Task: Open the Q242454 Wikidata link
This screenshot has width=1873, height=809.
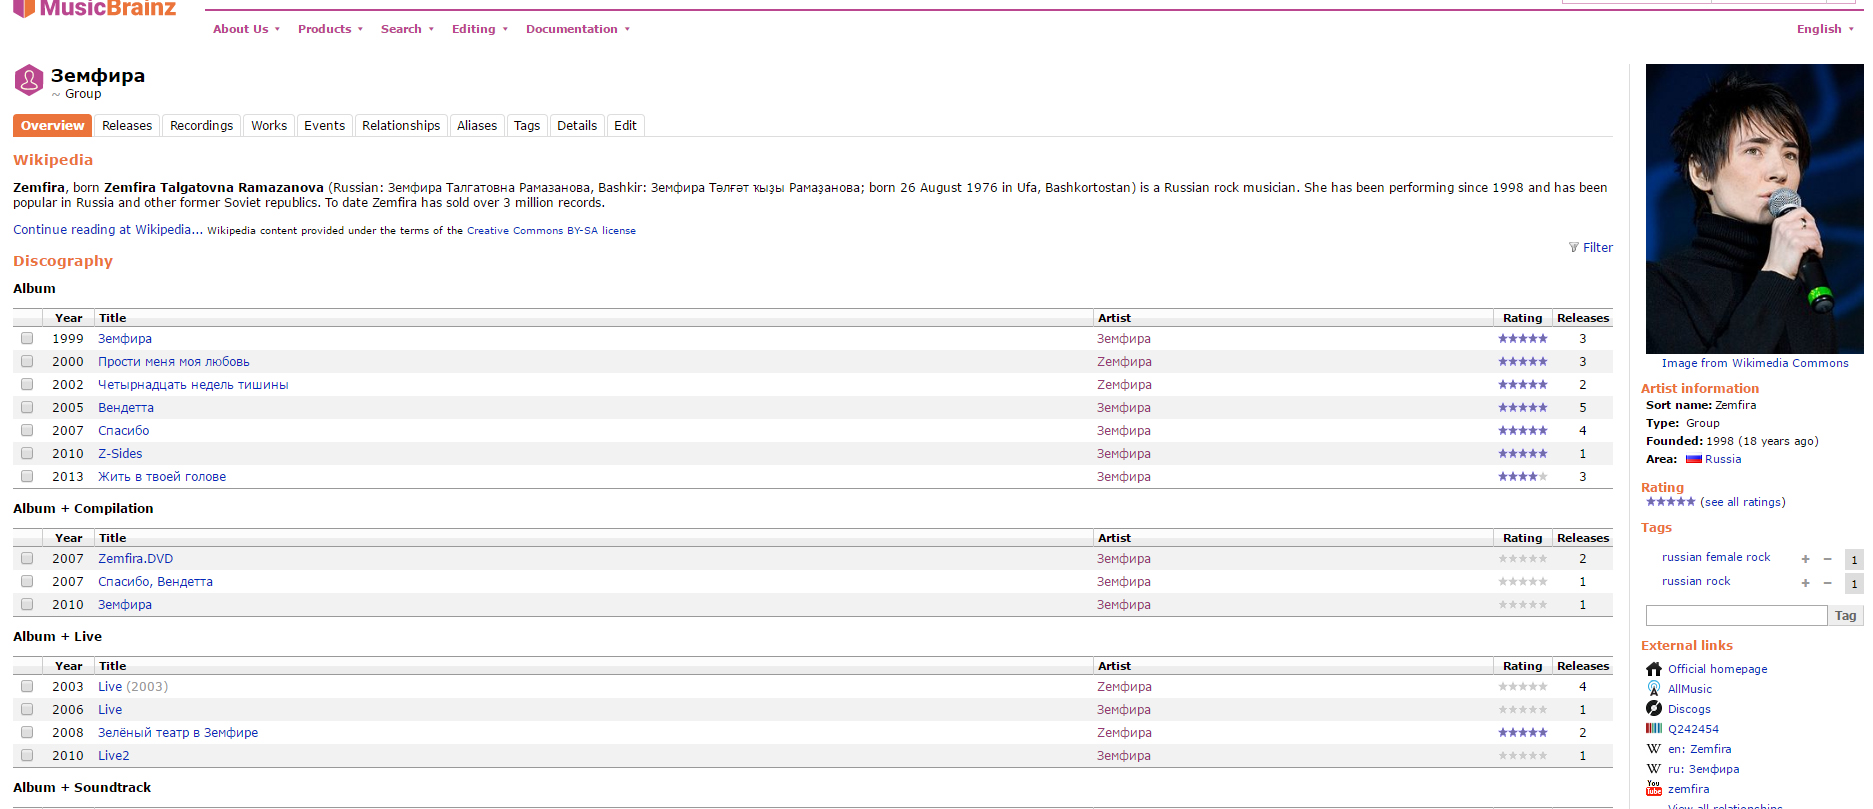Action: (x=1693, y=729)
